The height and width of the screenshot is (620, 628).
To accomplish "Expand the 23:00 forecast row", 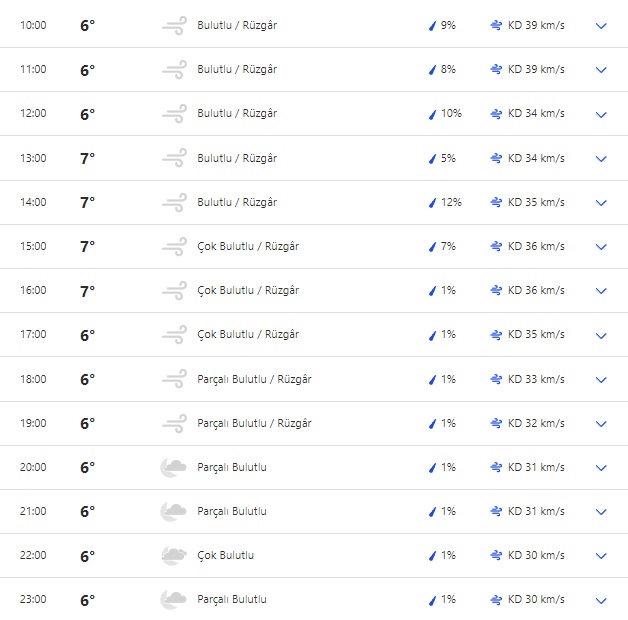I will [601, 600].
